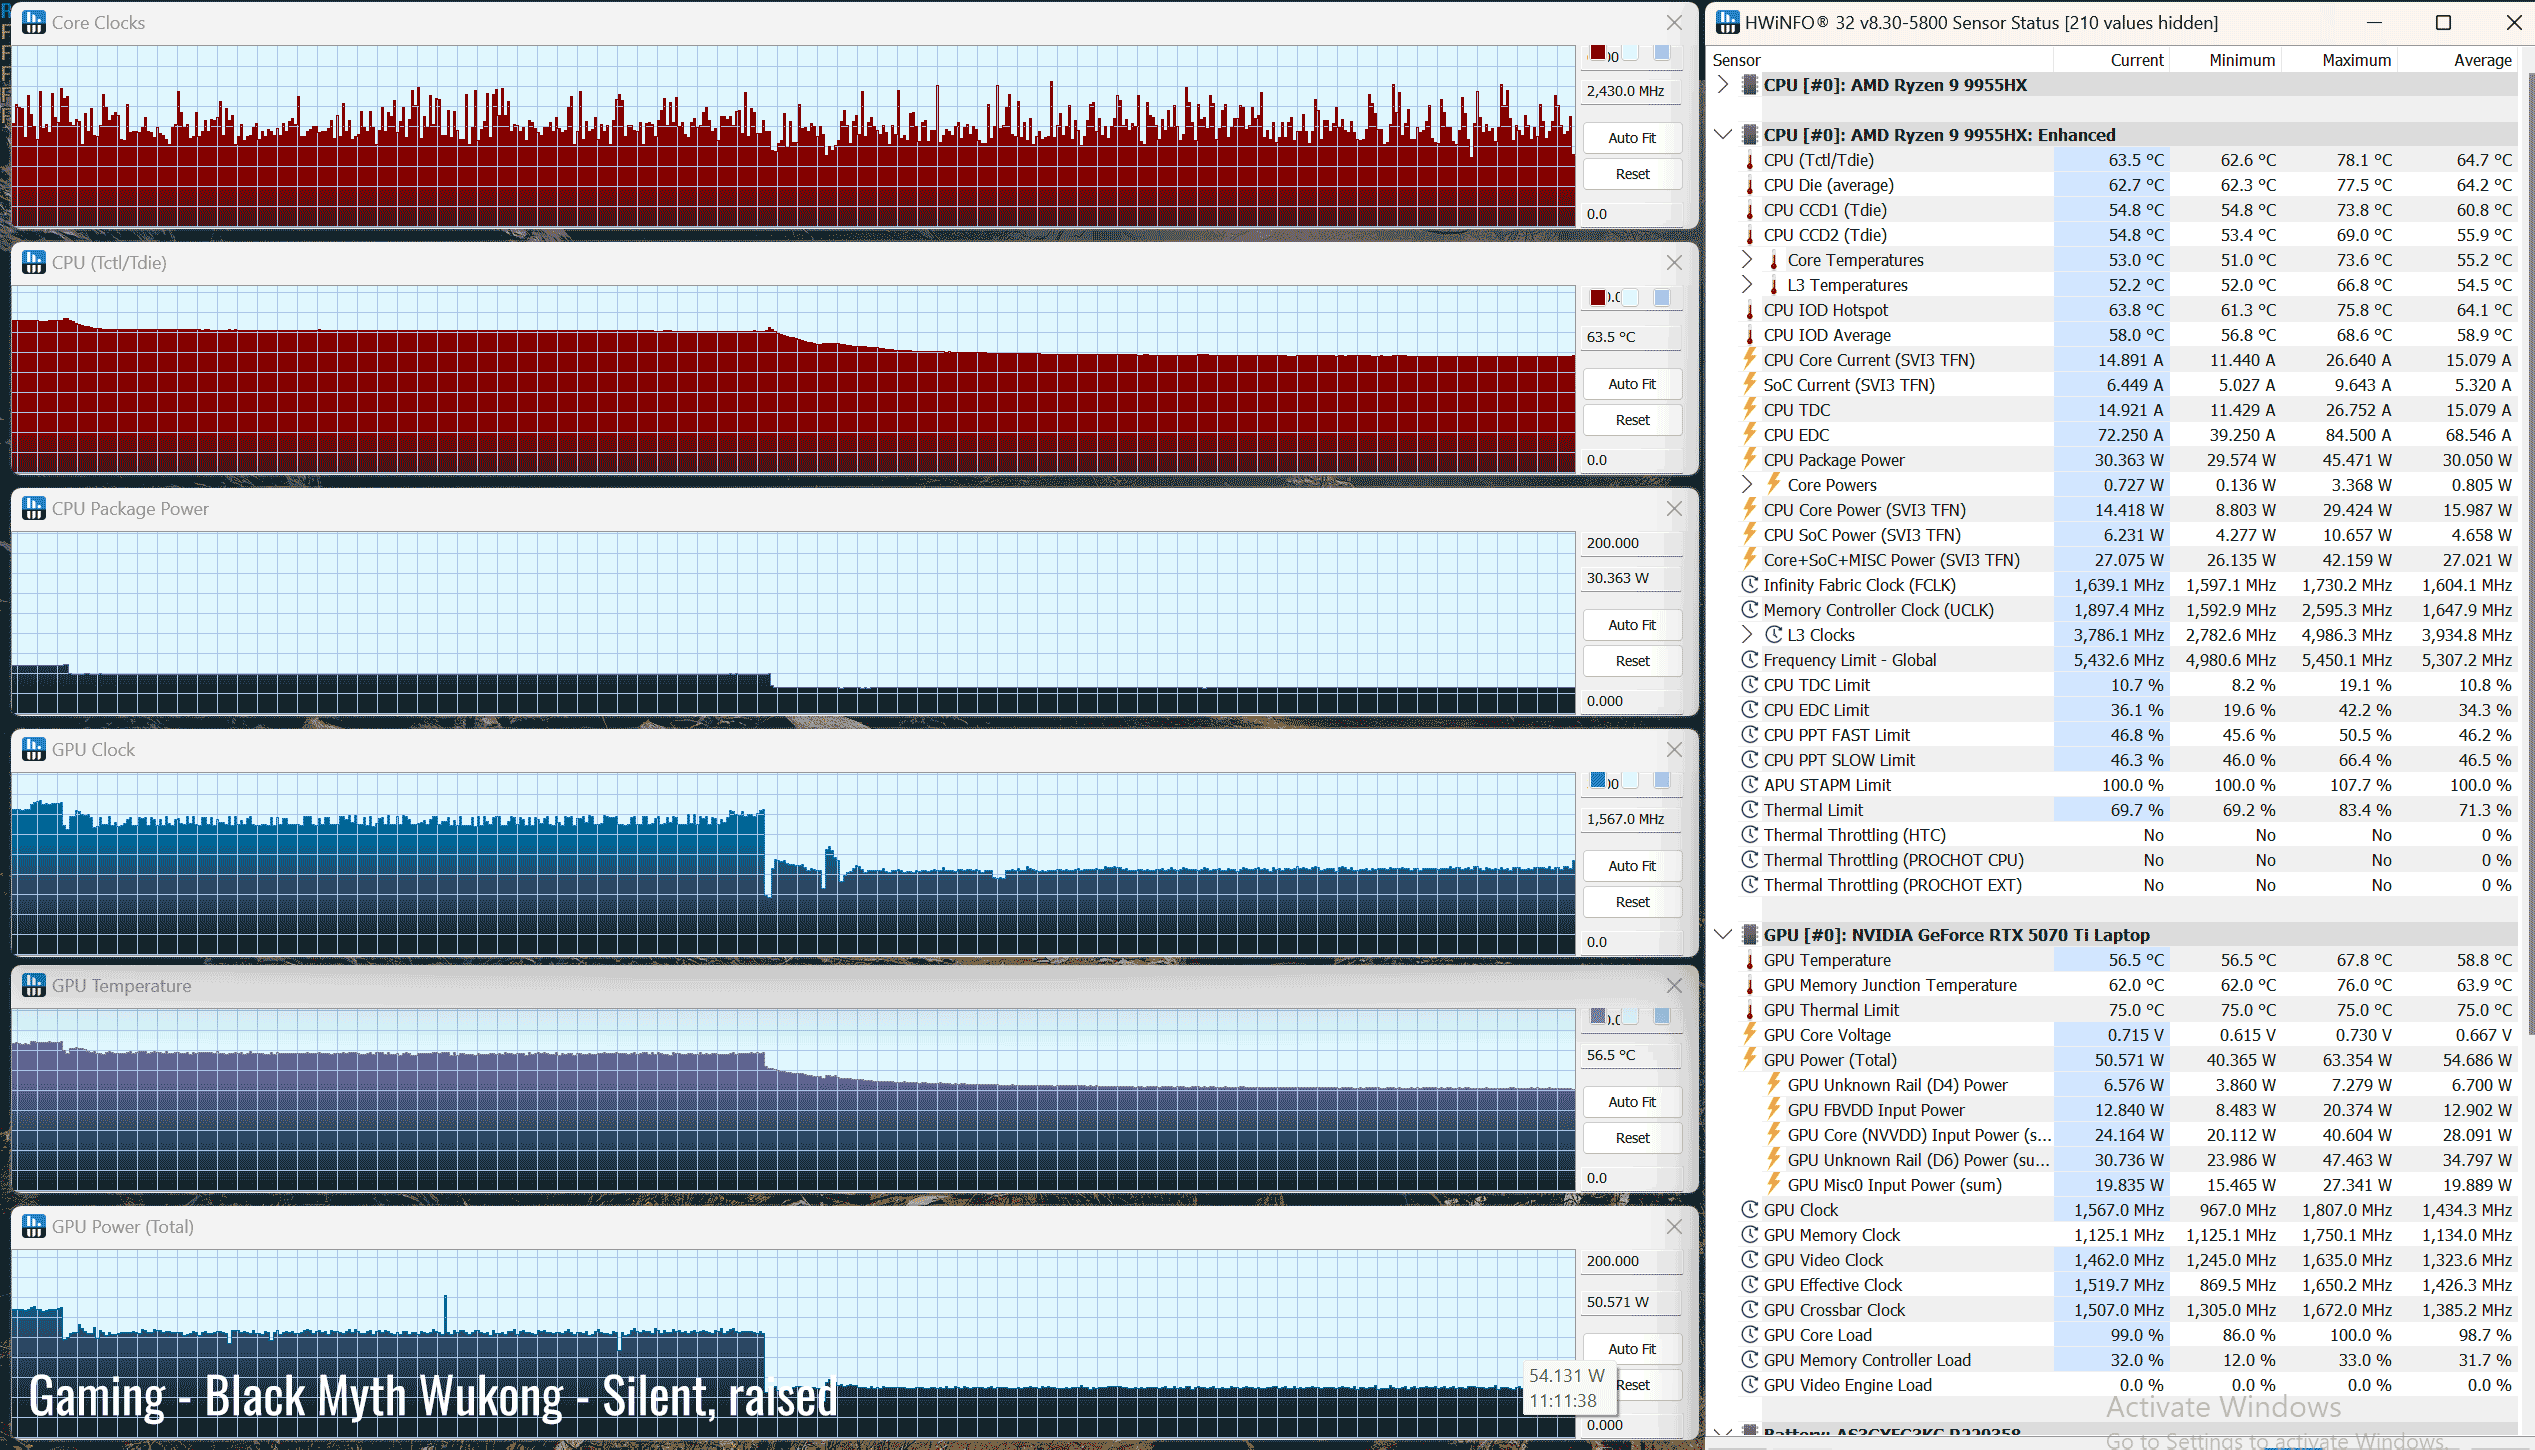Click the Average column header
Viewport: 2535px width, 1450px height.
pyautogui.click(x=2482, y=60)
